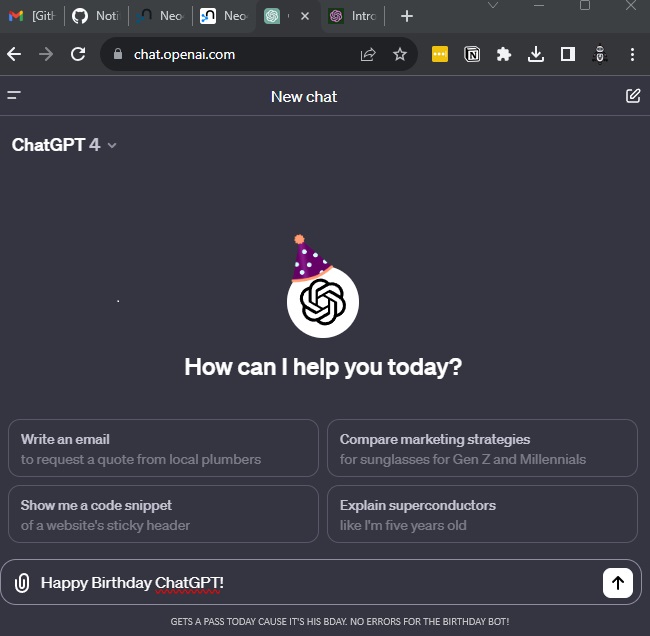Reload the current page
The width and height of the screenshot is (650, 636).
[78, 54]
